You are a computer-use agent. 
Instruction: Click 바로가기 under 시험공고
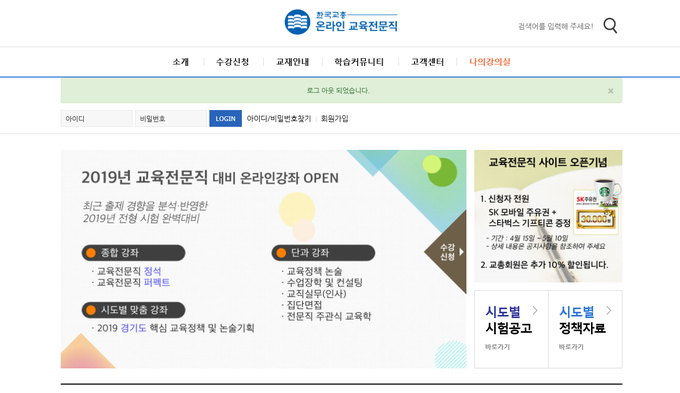click(497, 347)
